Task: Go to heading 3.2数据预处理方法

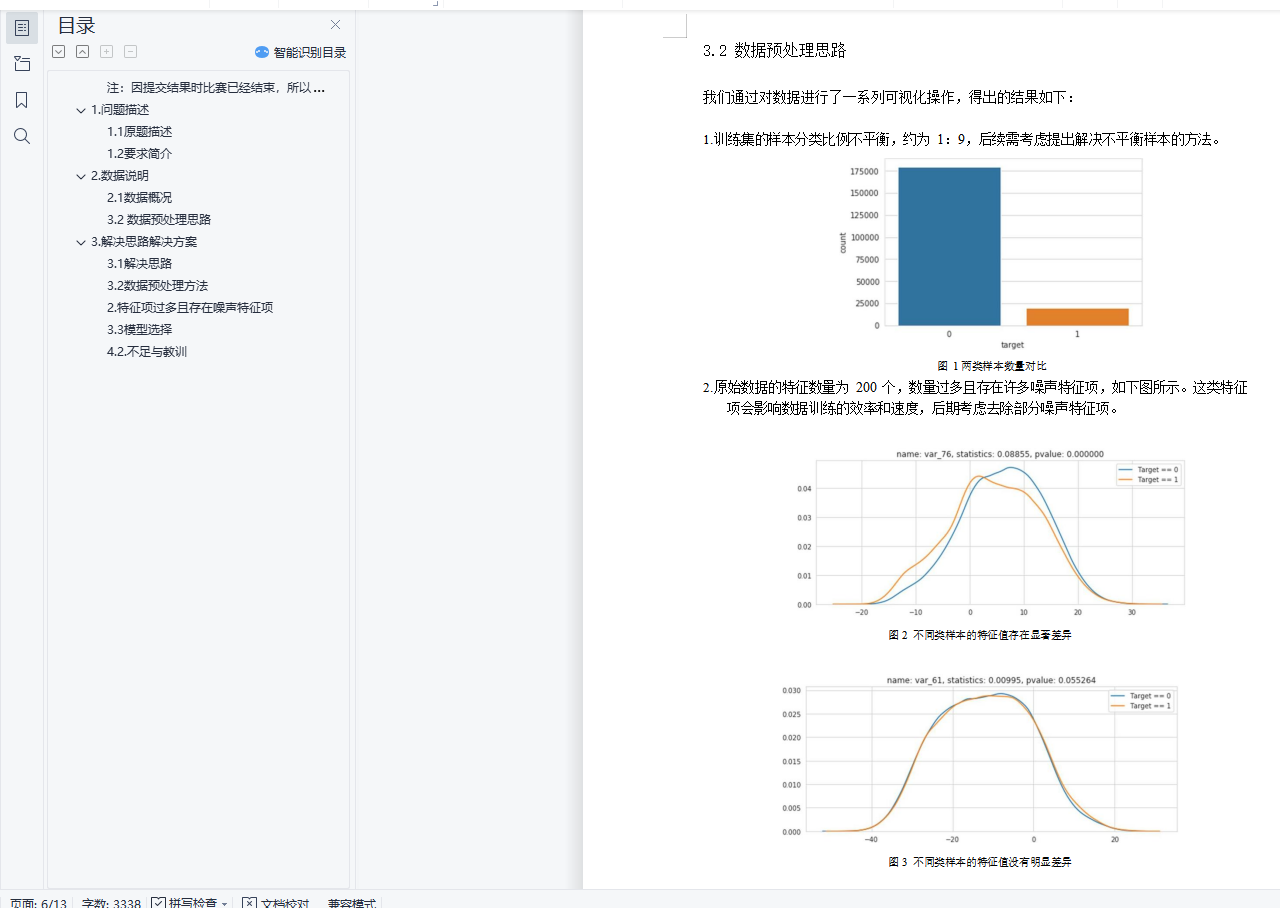Action: tap(158, 286)
